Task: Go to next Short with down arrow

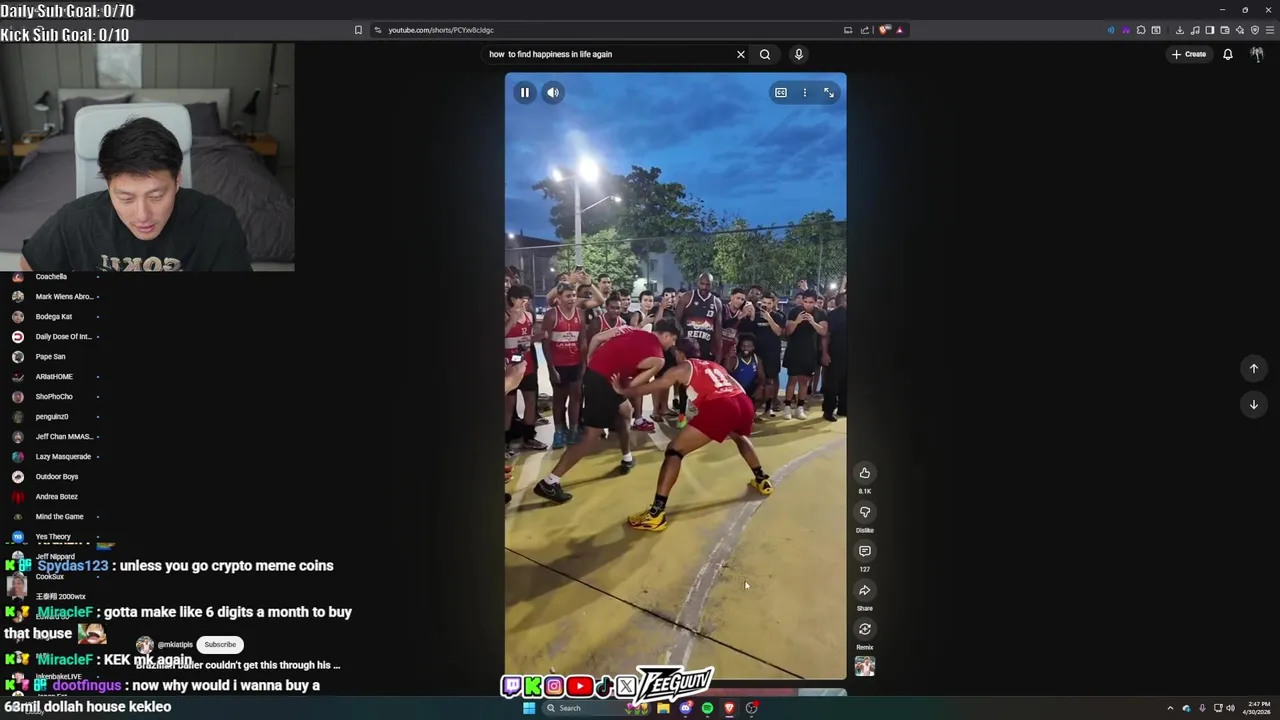Action: pyautogui.click(x=1254, y=405)
